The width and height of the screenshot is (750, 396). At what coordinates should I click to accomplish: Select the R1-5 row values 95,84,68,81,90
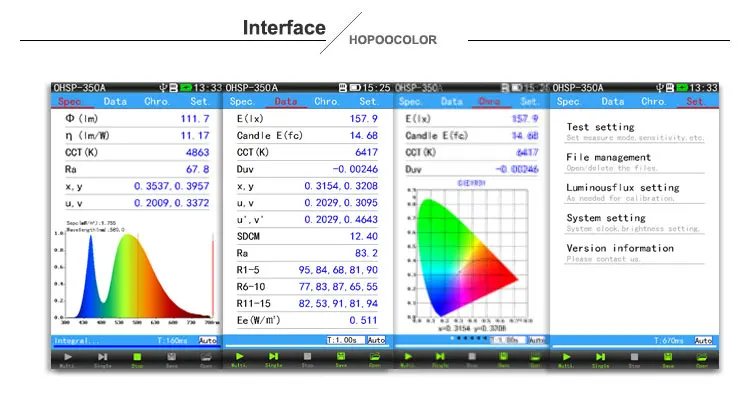coord(338,270)
